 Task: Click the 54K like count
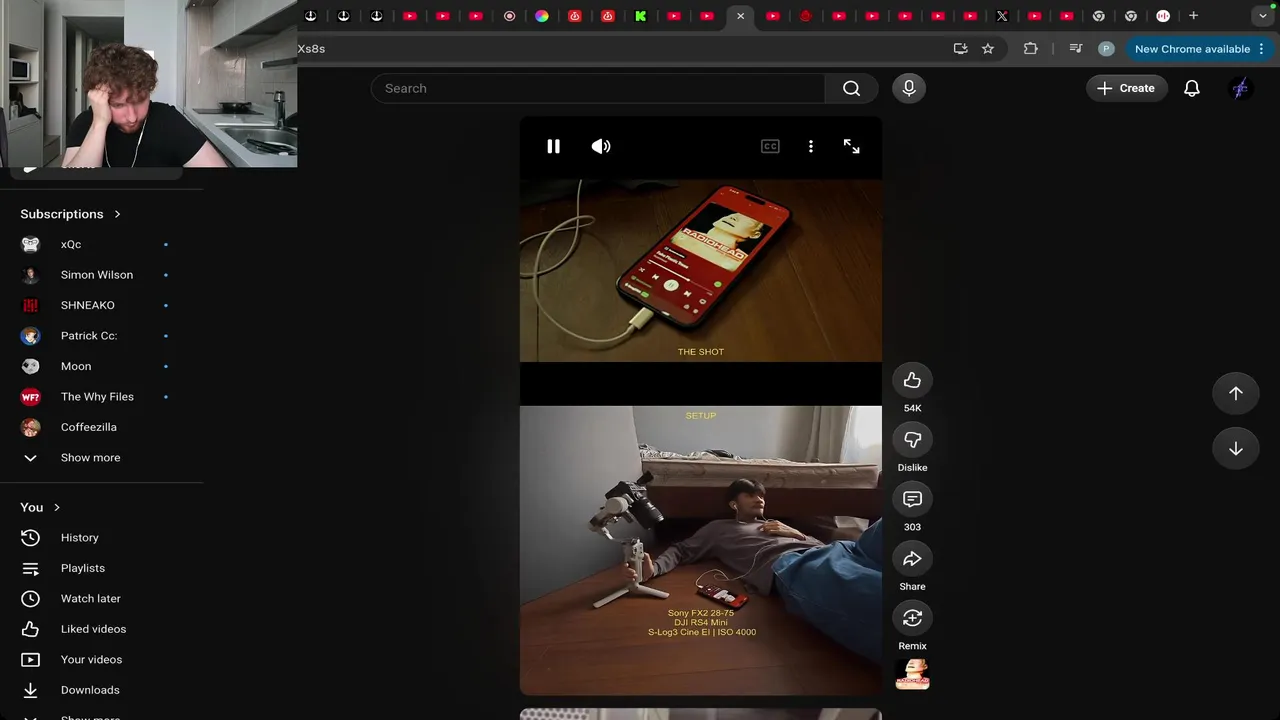[x=912, y=408]
